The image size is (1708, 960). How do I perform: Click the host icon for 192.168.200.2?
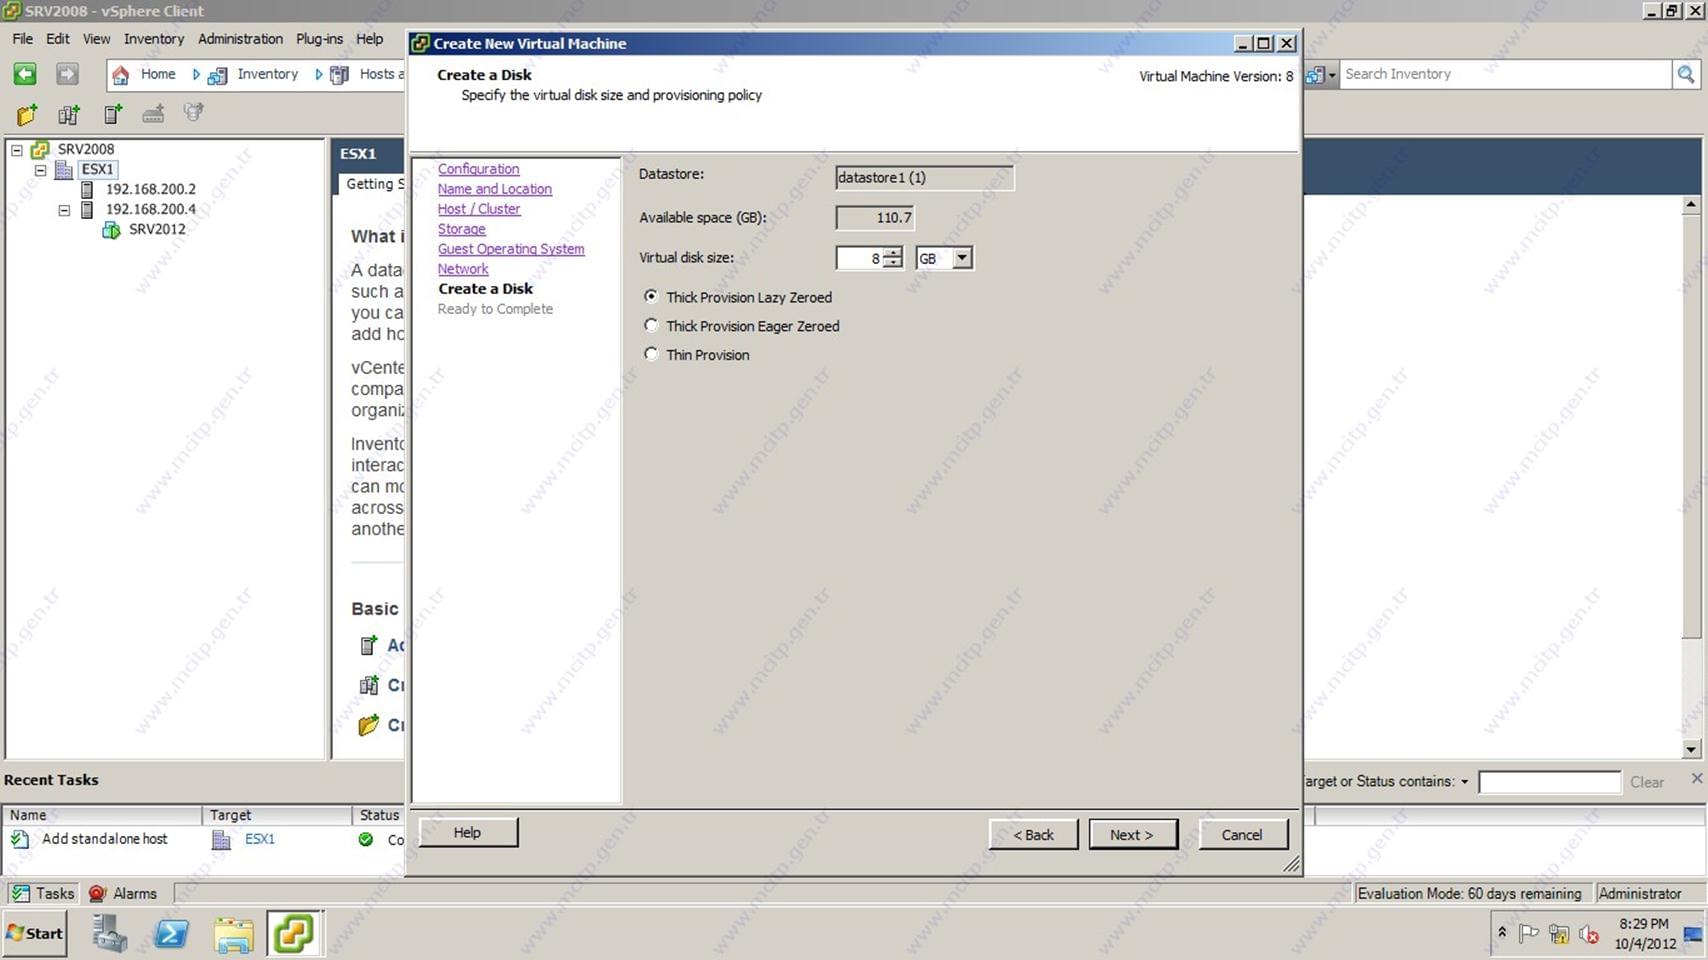click(87, 190)
